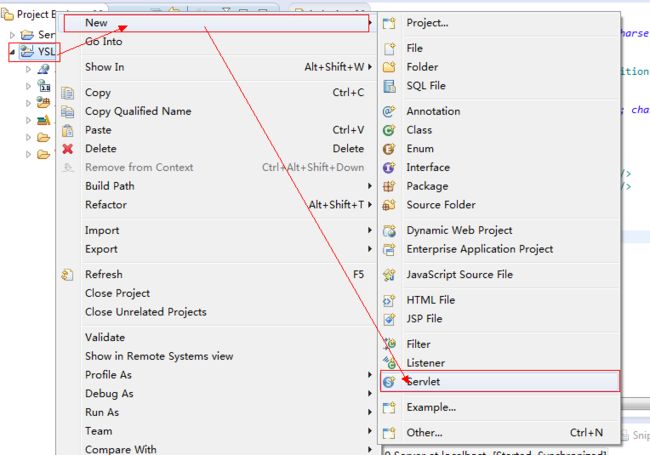Click the red Delete X icon

[68, 149]
